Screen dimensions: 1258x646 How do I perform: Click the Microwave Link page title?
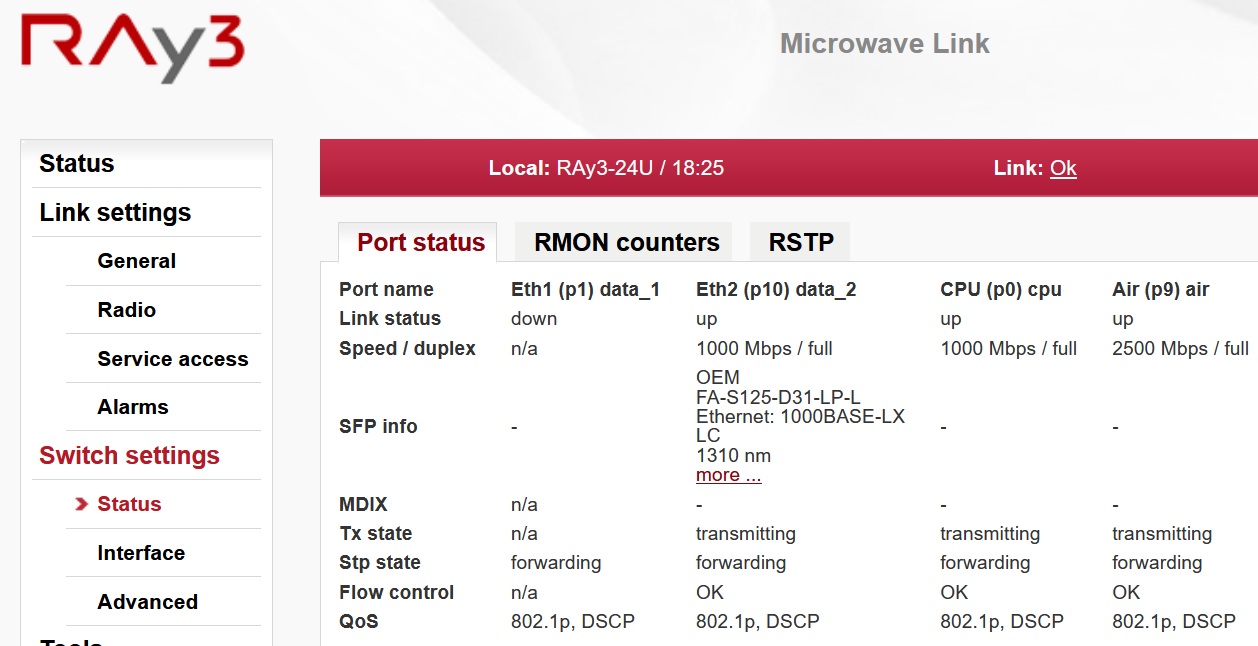click(884, 44)
